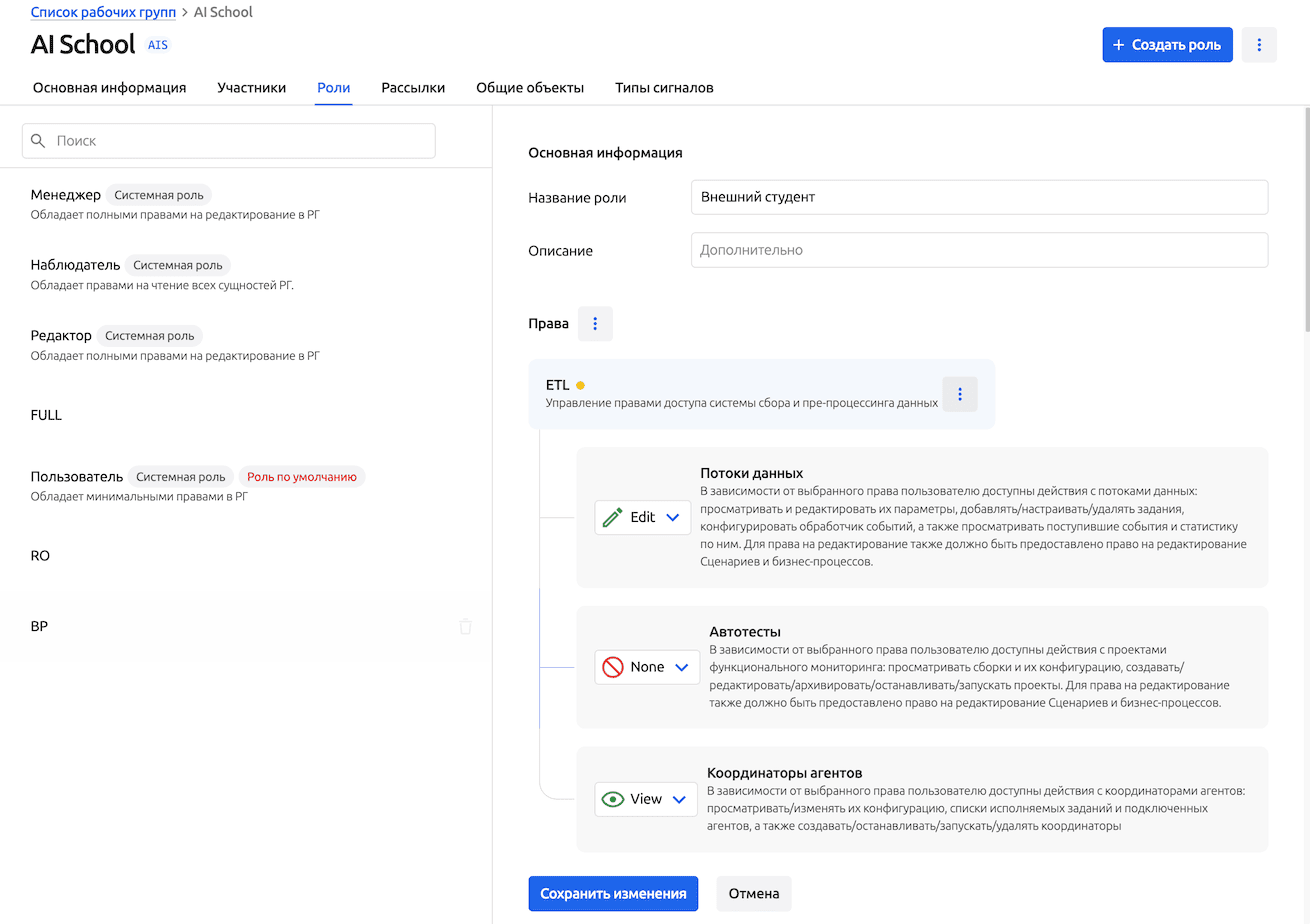Focus the Описание text field

coord(978,250)
